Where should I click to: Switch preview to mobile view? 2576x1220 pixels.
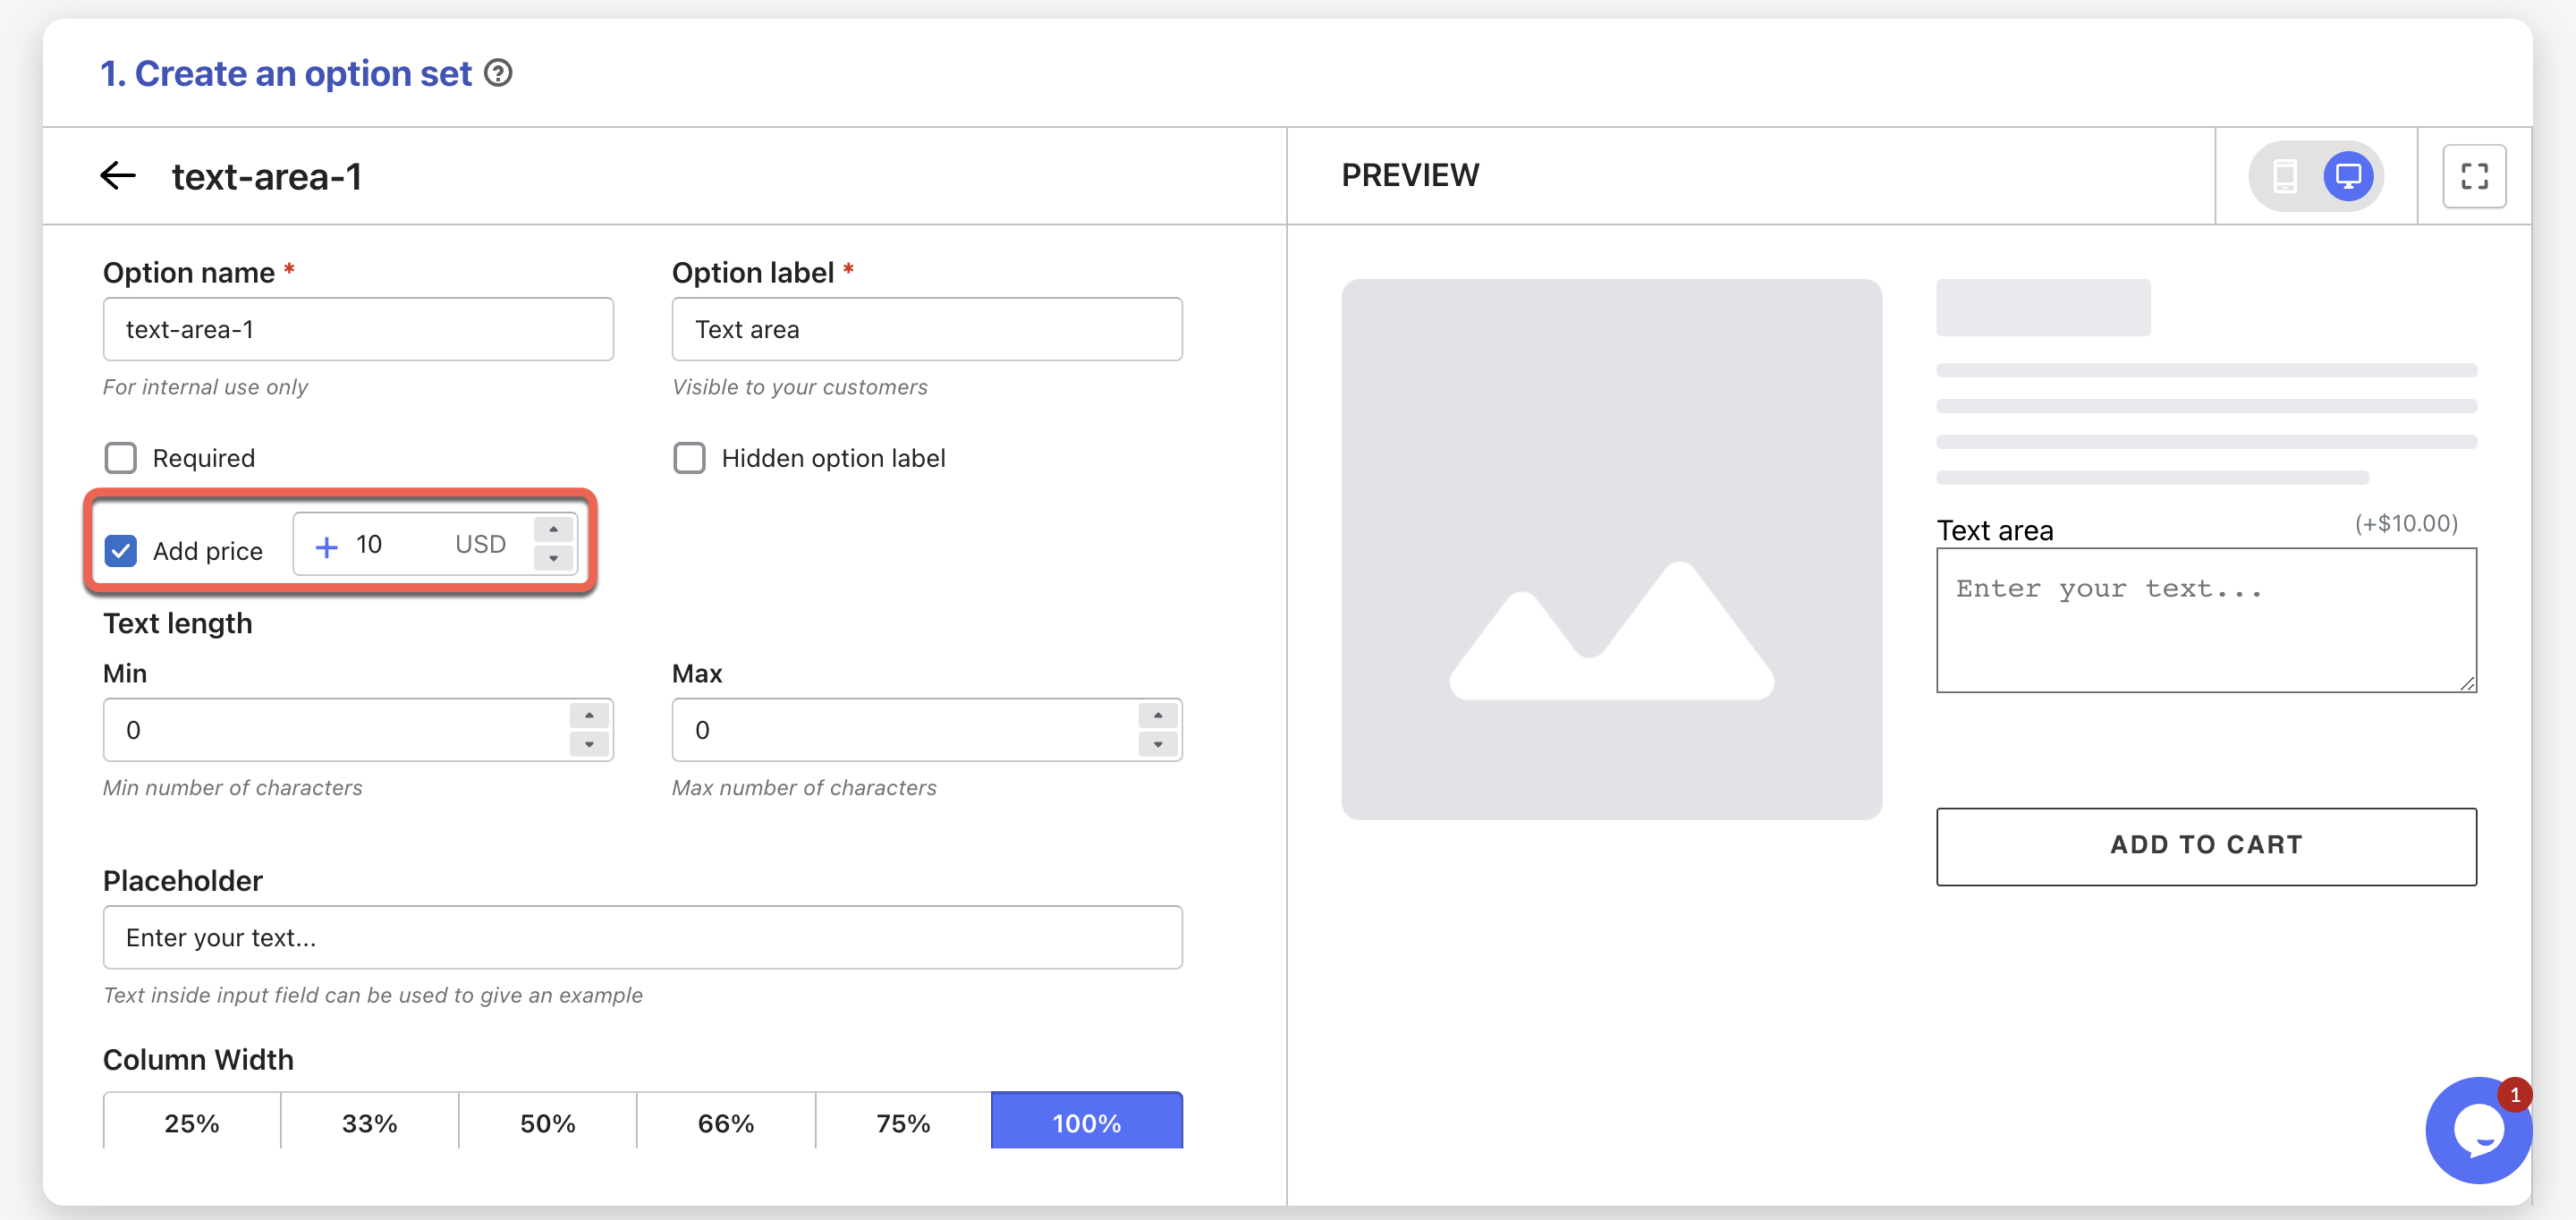tap(2285, 176)
